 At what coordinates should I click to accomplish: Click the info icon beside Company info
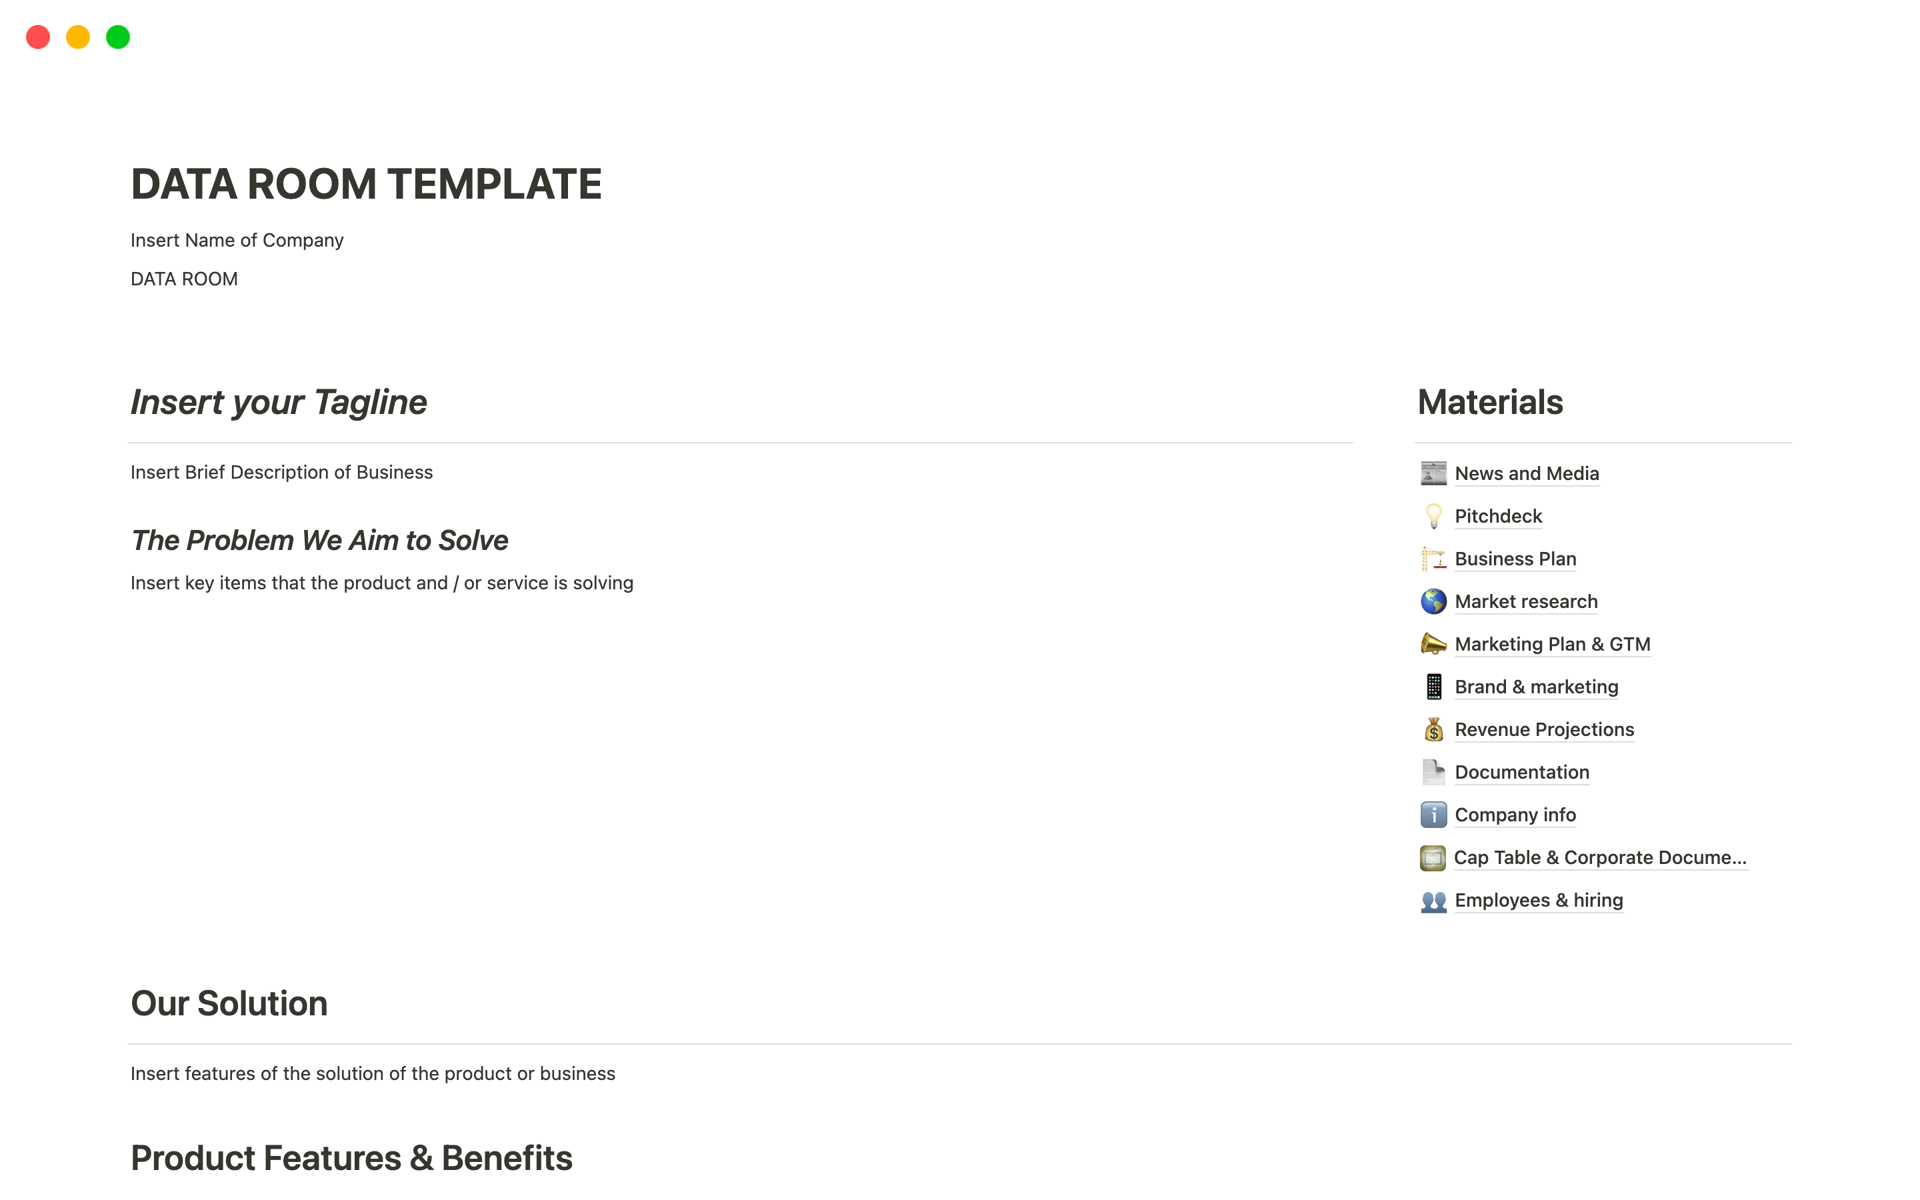tap(1433, 815)
